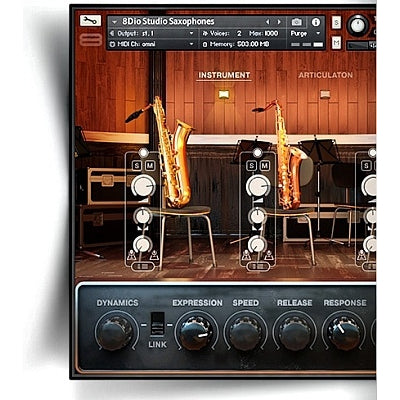Toggle the pill switch below baritone sax strip

143,266
